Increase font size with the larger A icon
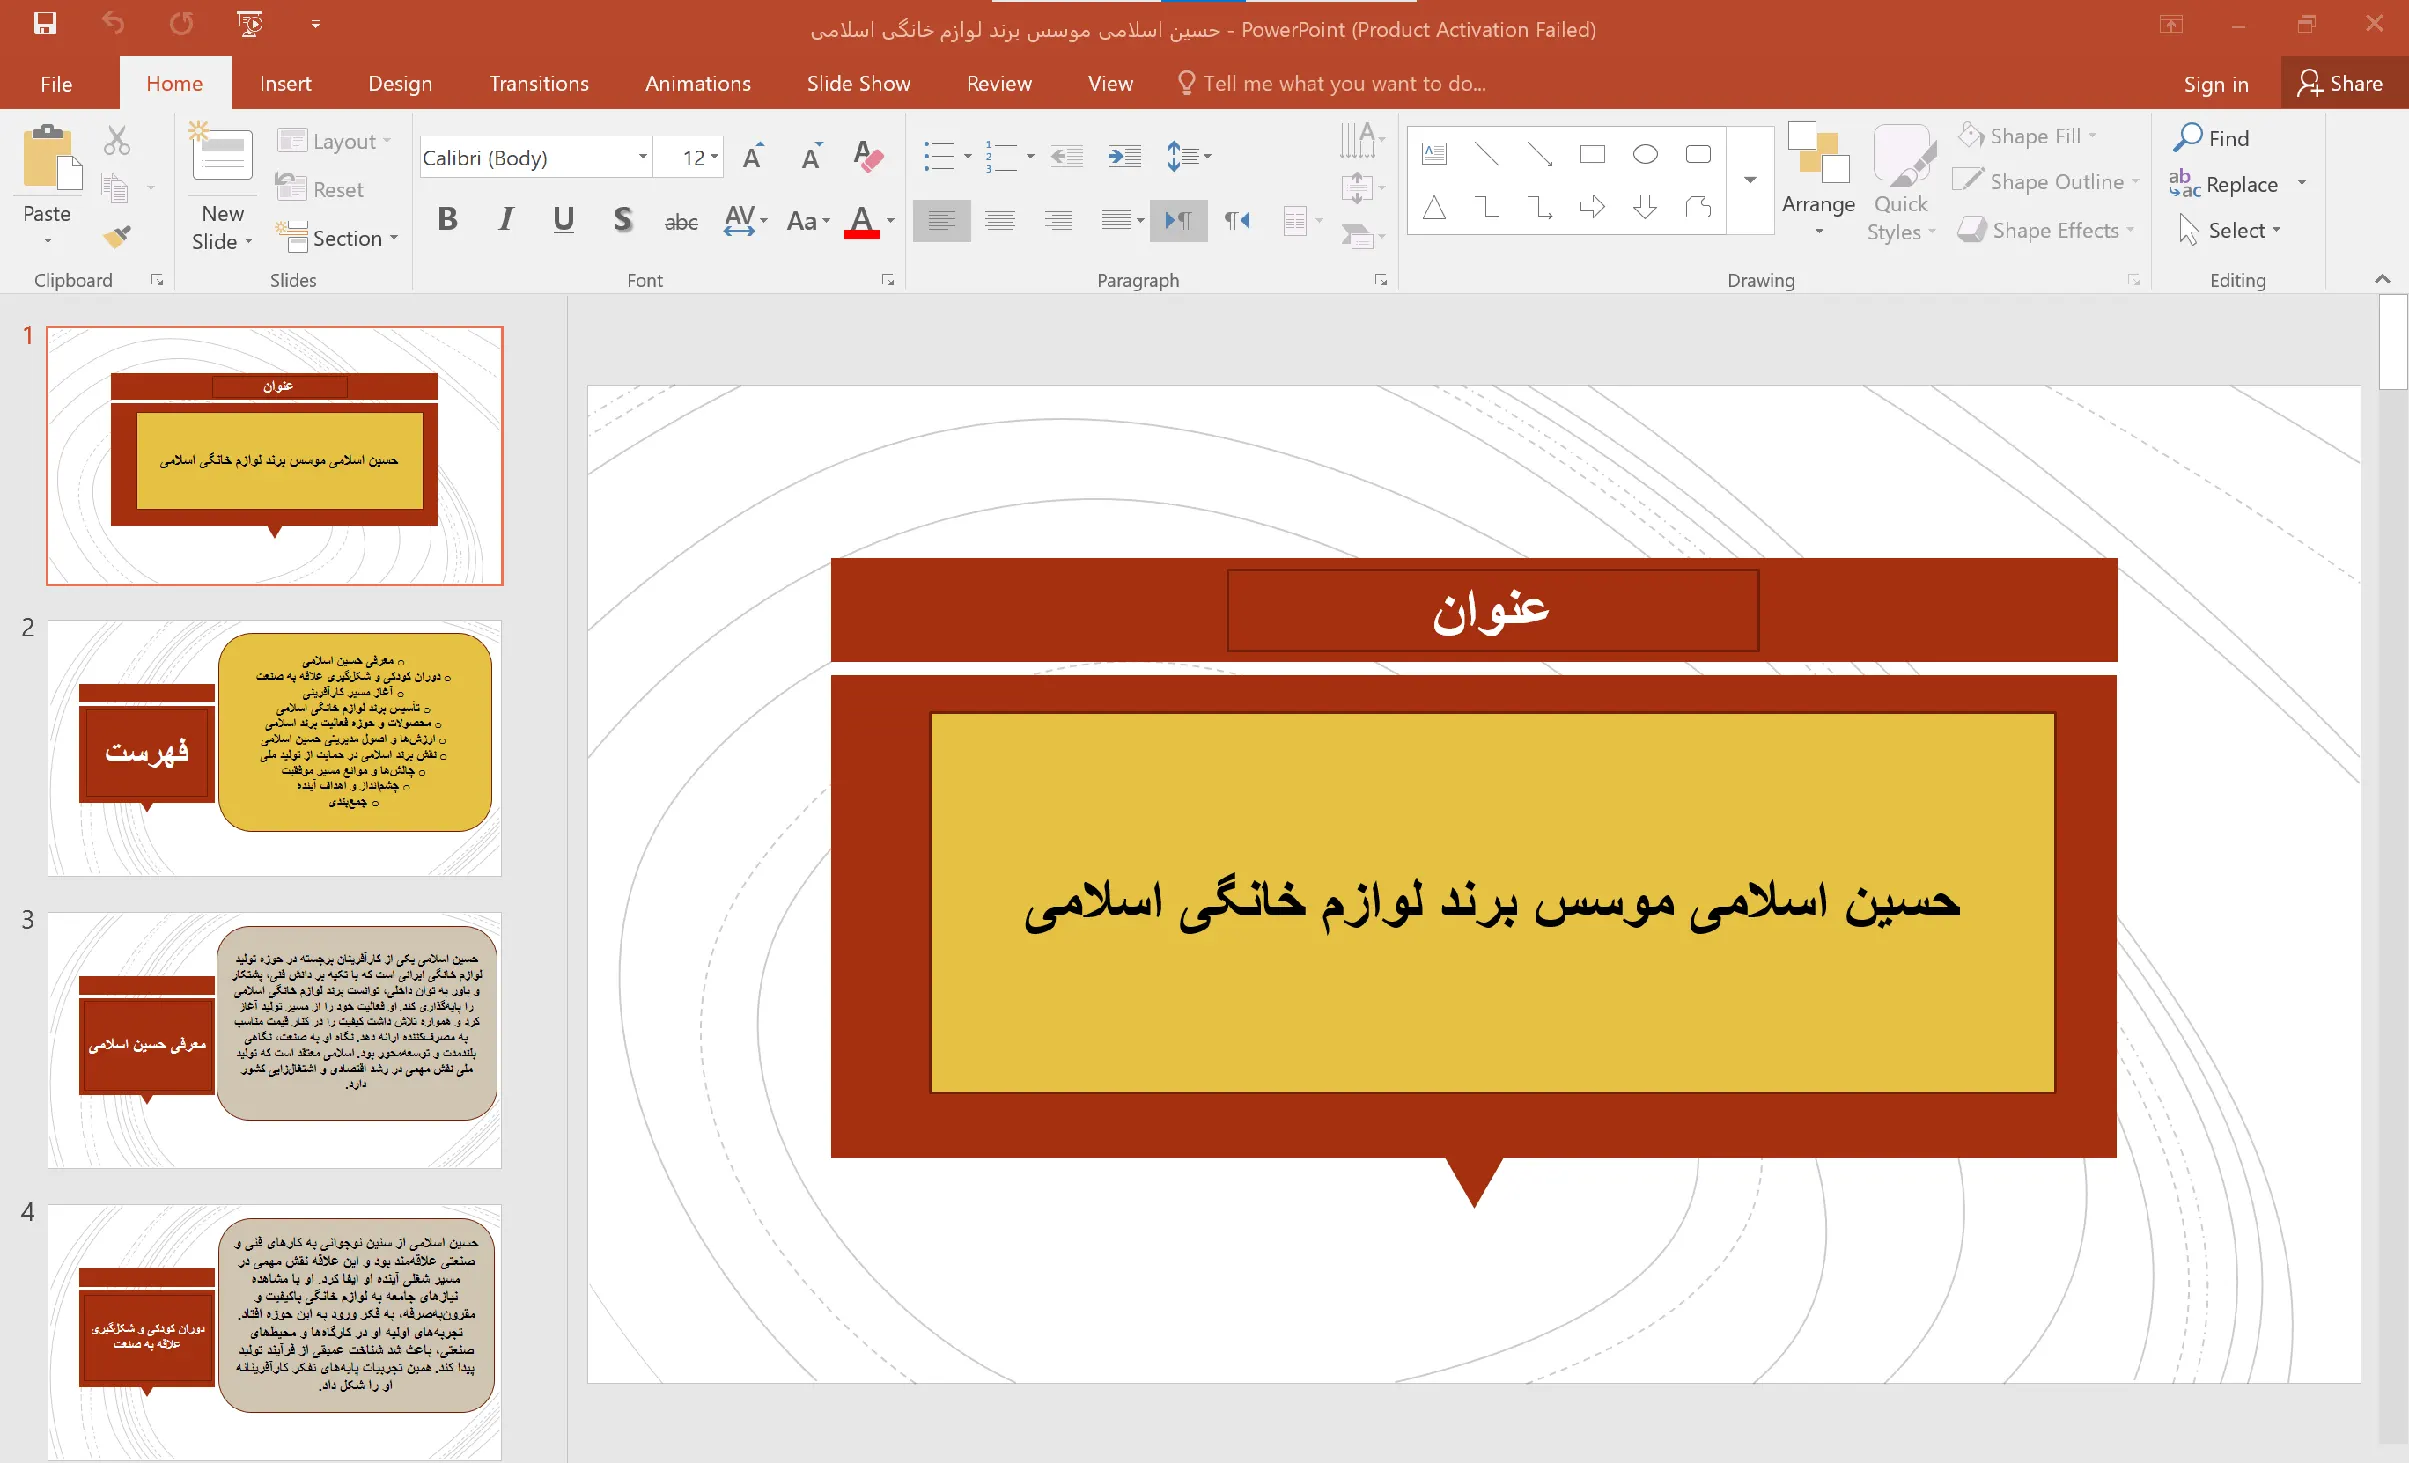 [753, 156]
